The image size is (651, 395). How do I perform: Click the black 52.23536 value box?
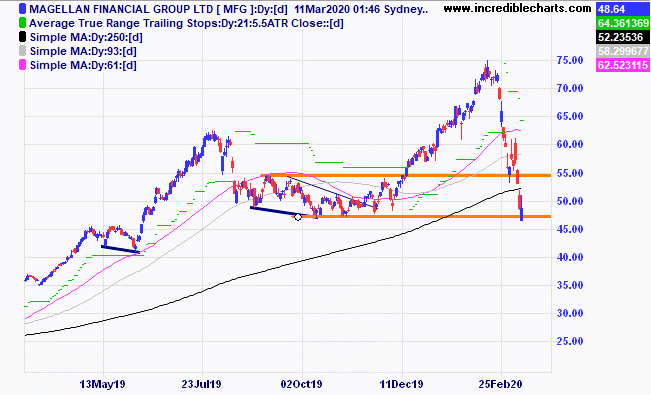point(622,37)
